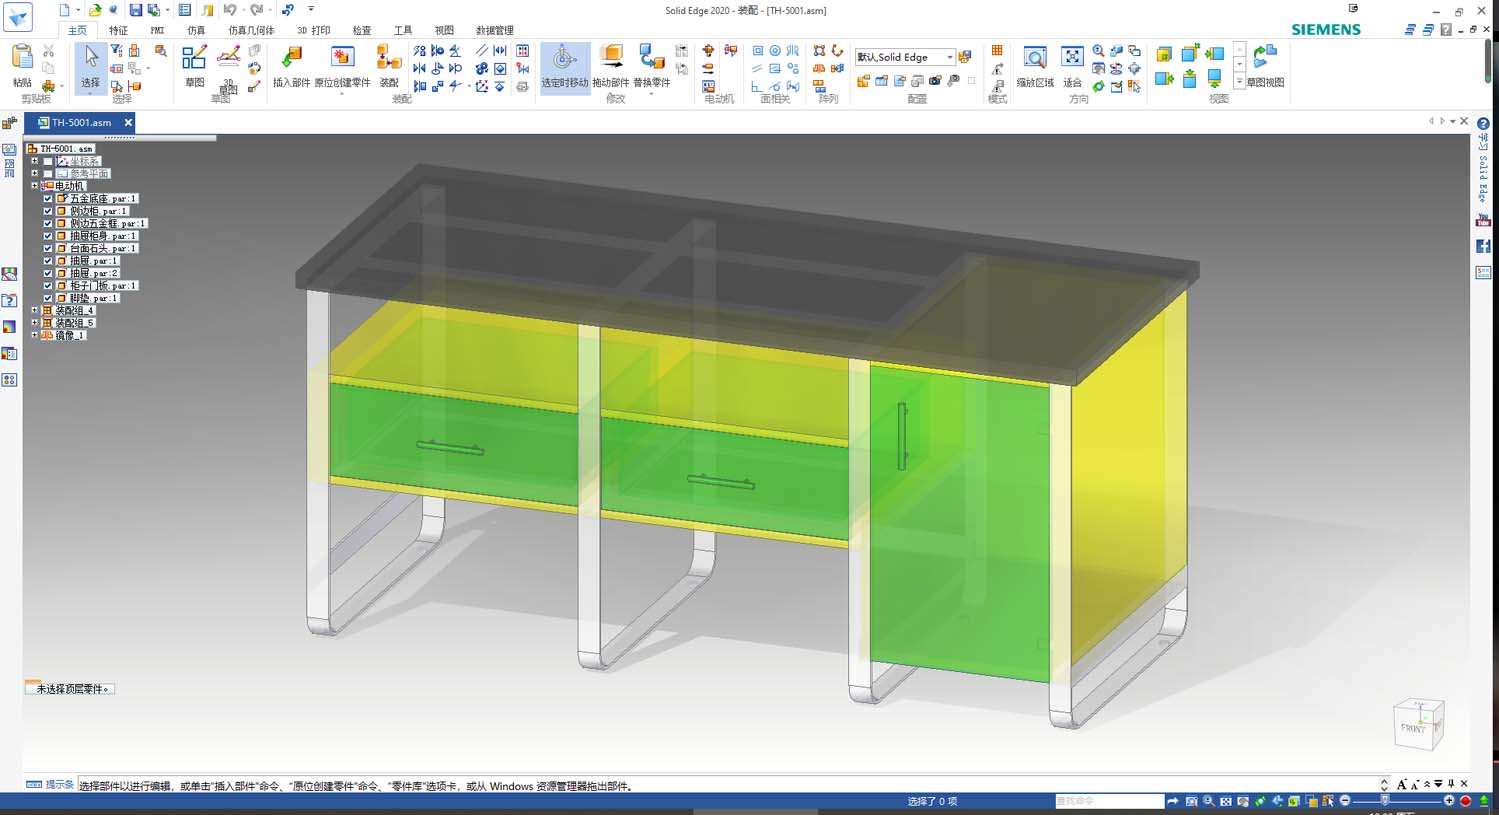Uncheck the 抽屉.par:1 checkbox
This screenshot has height=815, width=1499.
(48, 261)
